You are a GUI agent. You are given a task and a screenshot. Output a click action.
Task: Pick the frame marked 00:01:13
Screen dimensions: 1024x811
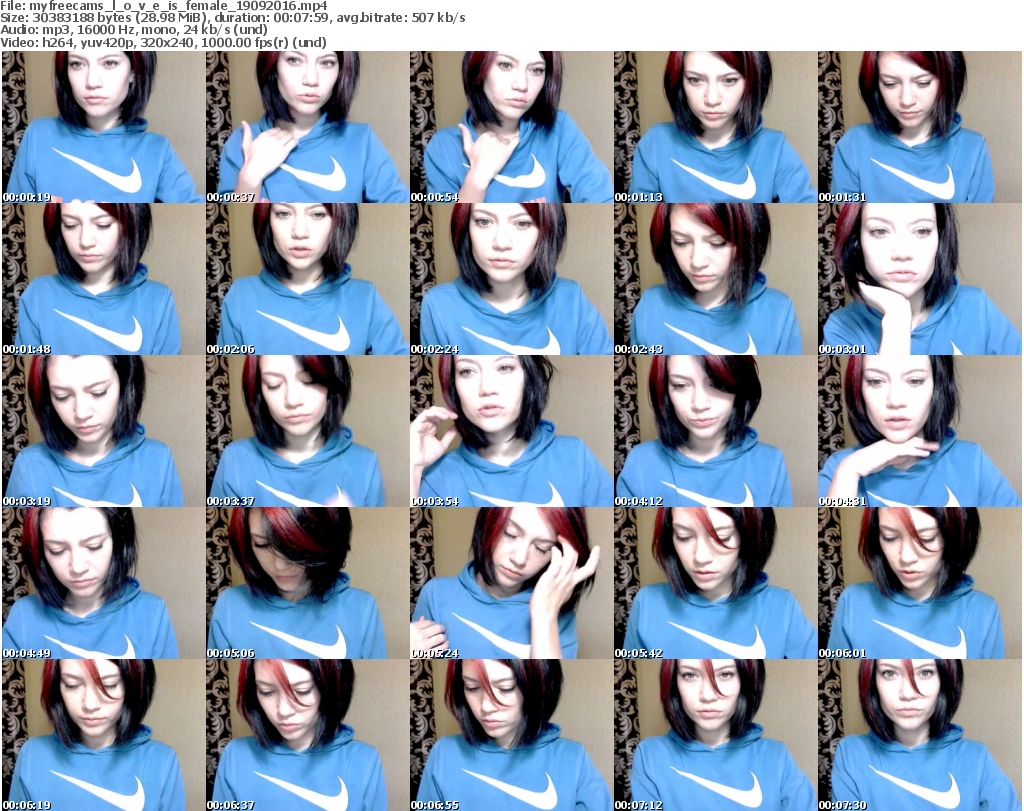point(715,127)
